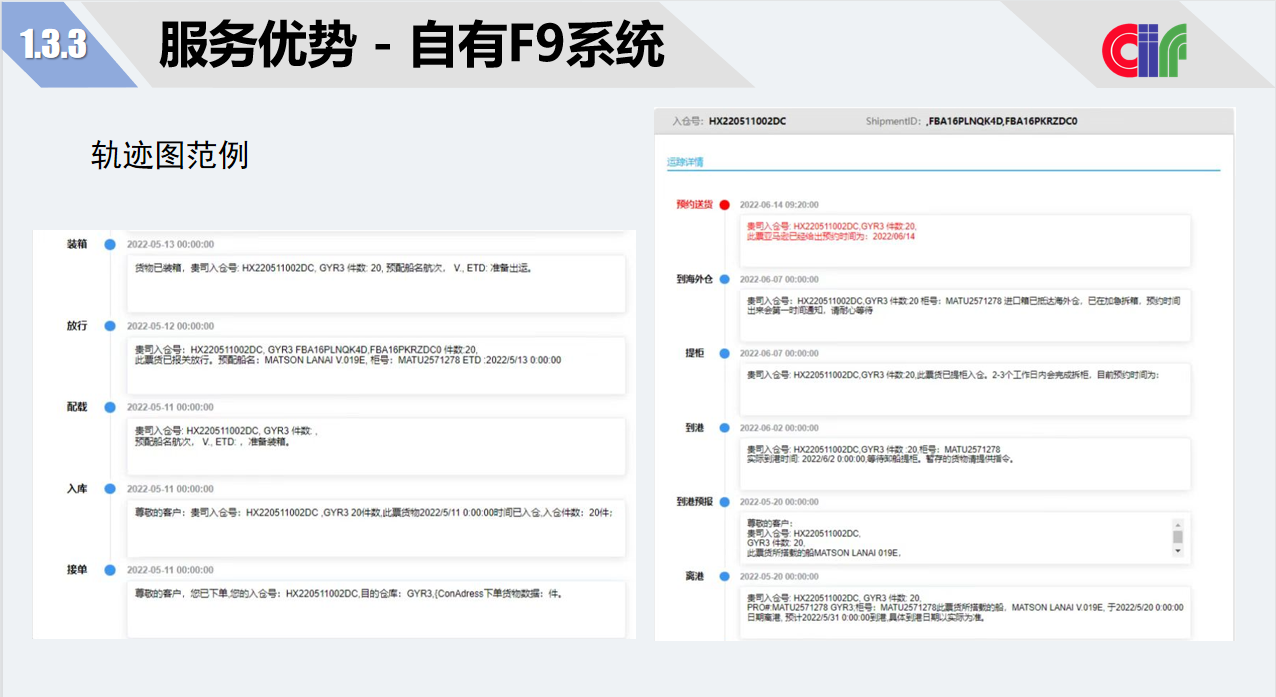1276x697 pixels.
Task: Select the 到海外仓 step label
Action: (x=694, y=279)
